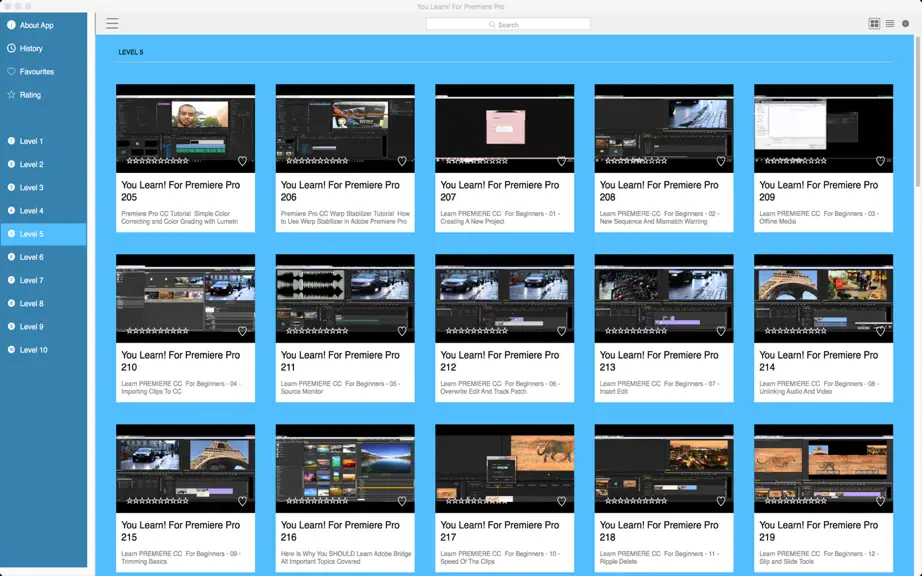Open title 'You Learn! For Premiere Pro 213'
The height and width of the screenshot is (576, 922).
[659, 361]
